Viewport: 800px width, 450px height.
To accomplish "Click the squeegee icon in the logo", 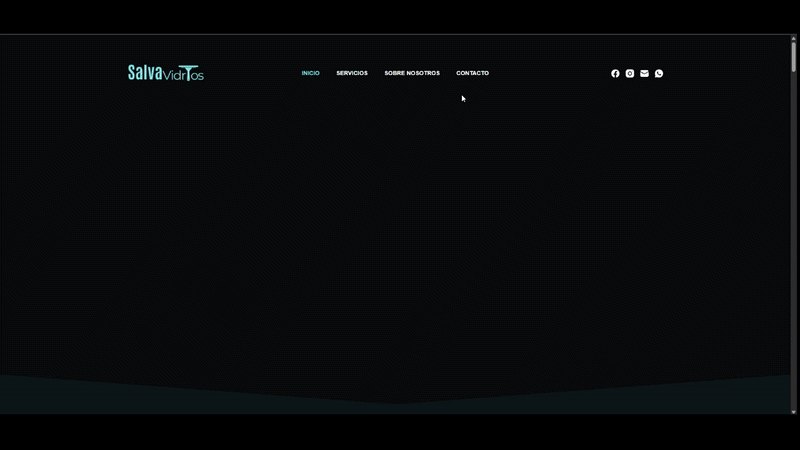I will coord(188,73).
